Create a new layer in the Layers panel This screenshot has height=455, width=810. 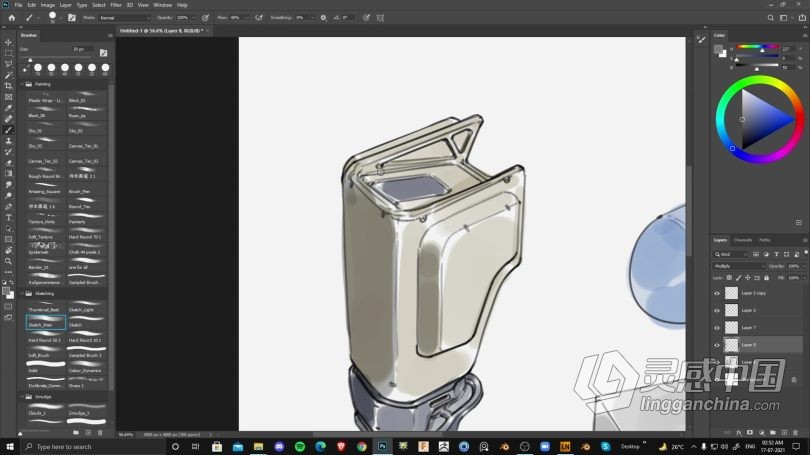pyautogui.click(x=784, y=432)
